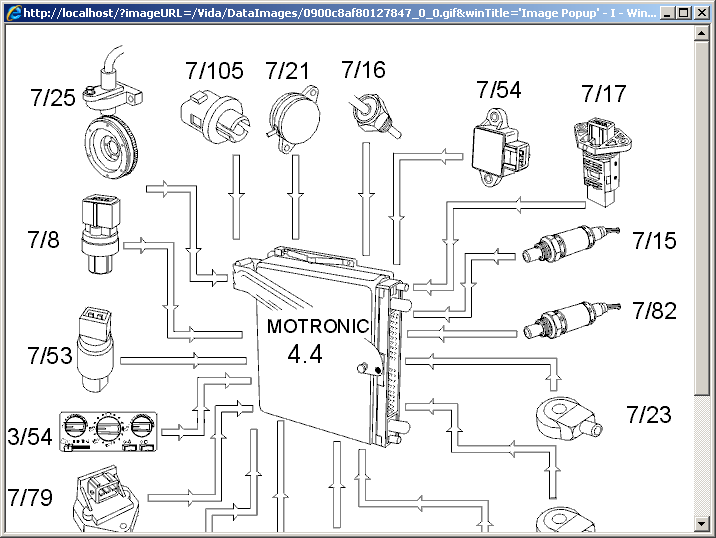This screenshot has height=538, width=716.
Task: Click the 7/53 sensor drawing
Action: pyautogui.click(x=95, y=349)
